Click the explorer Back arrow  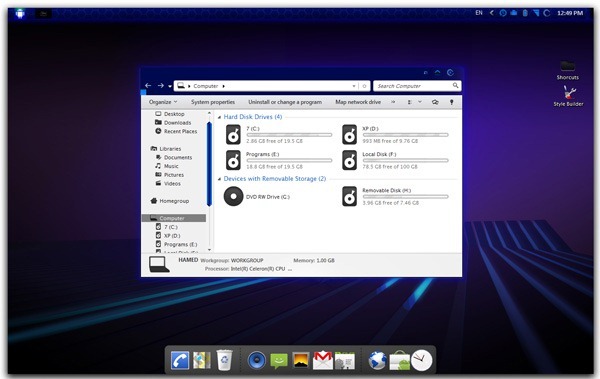tap(148, 86)
